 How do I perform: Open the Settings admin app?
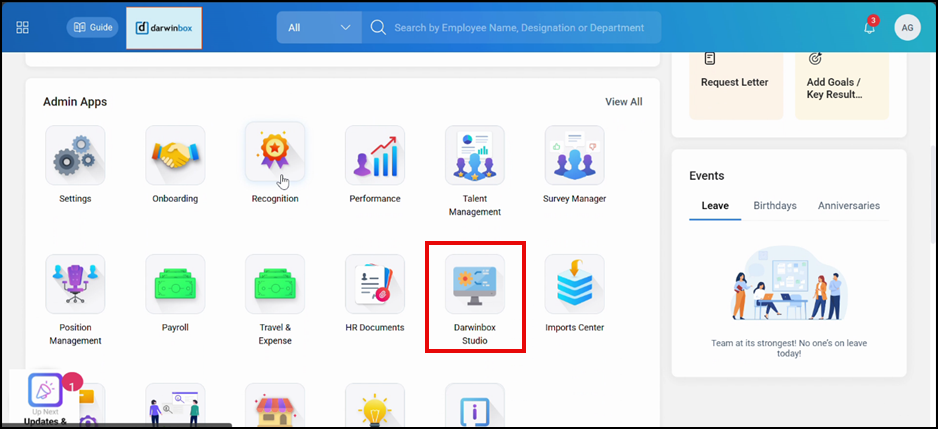click(x=75, y=155)
